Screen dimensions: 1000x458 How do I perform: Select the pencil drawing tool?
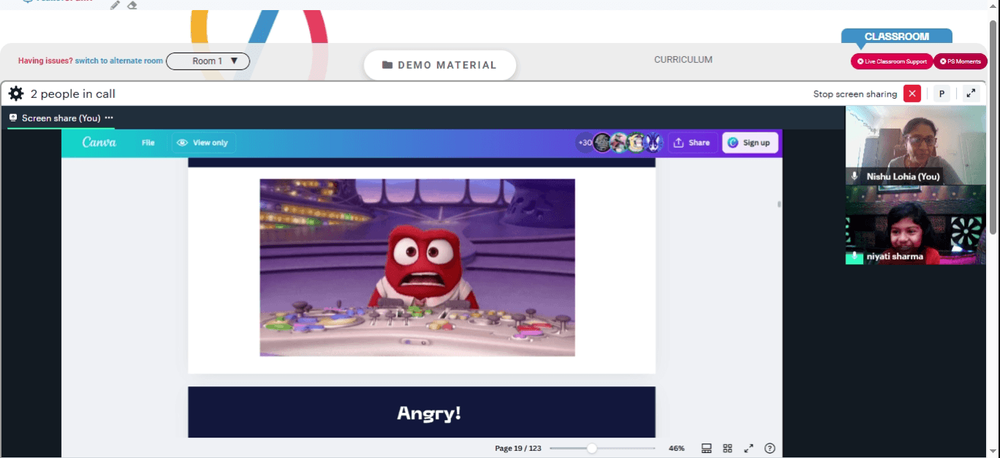115,5
